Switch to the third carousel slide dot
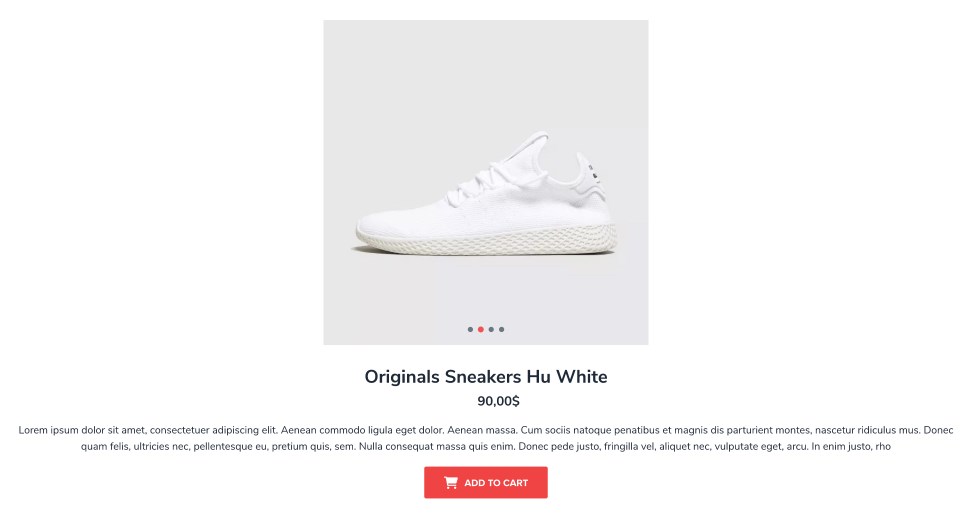This screenshot has height=518, width=962. tap(491, 330)
